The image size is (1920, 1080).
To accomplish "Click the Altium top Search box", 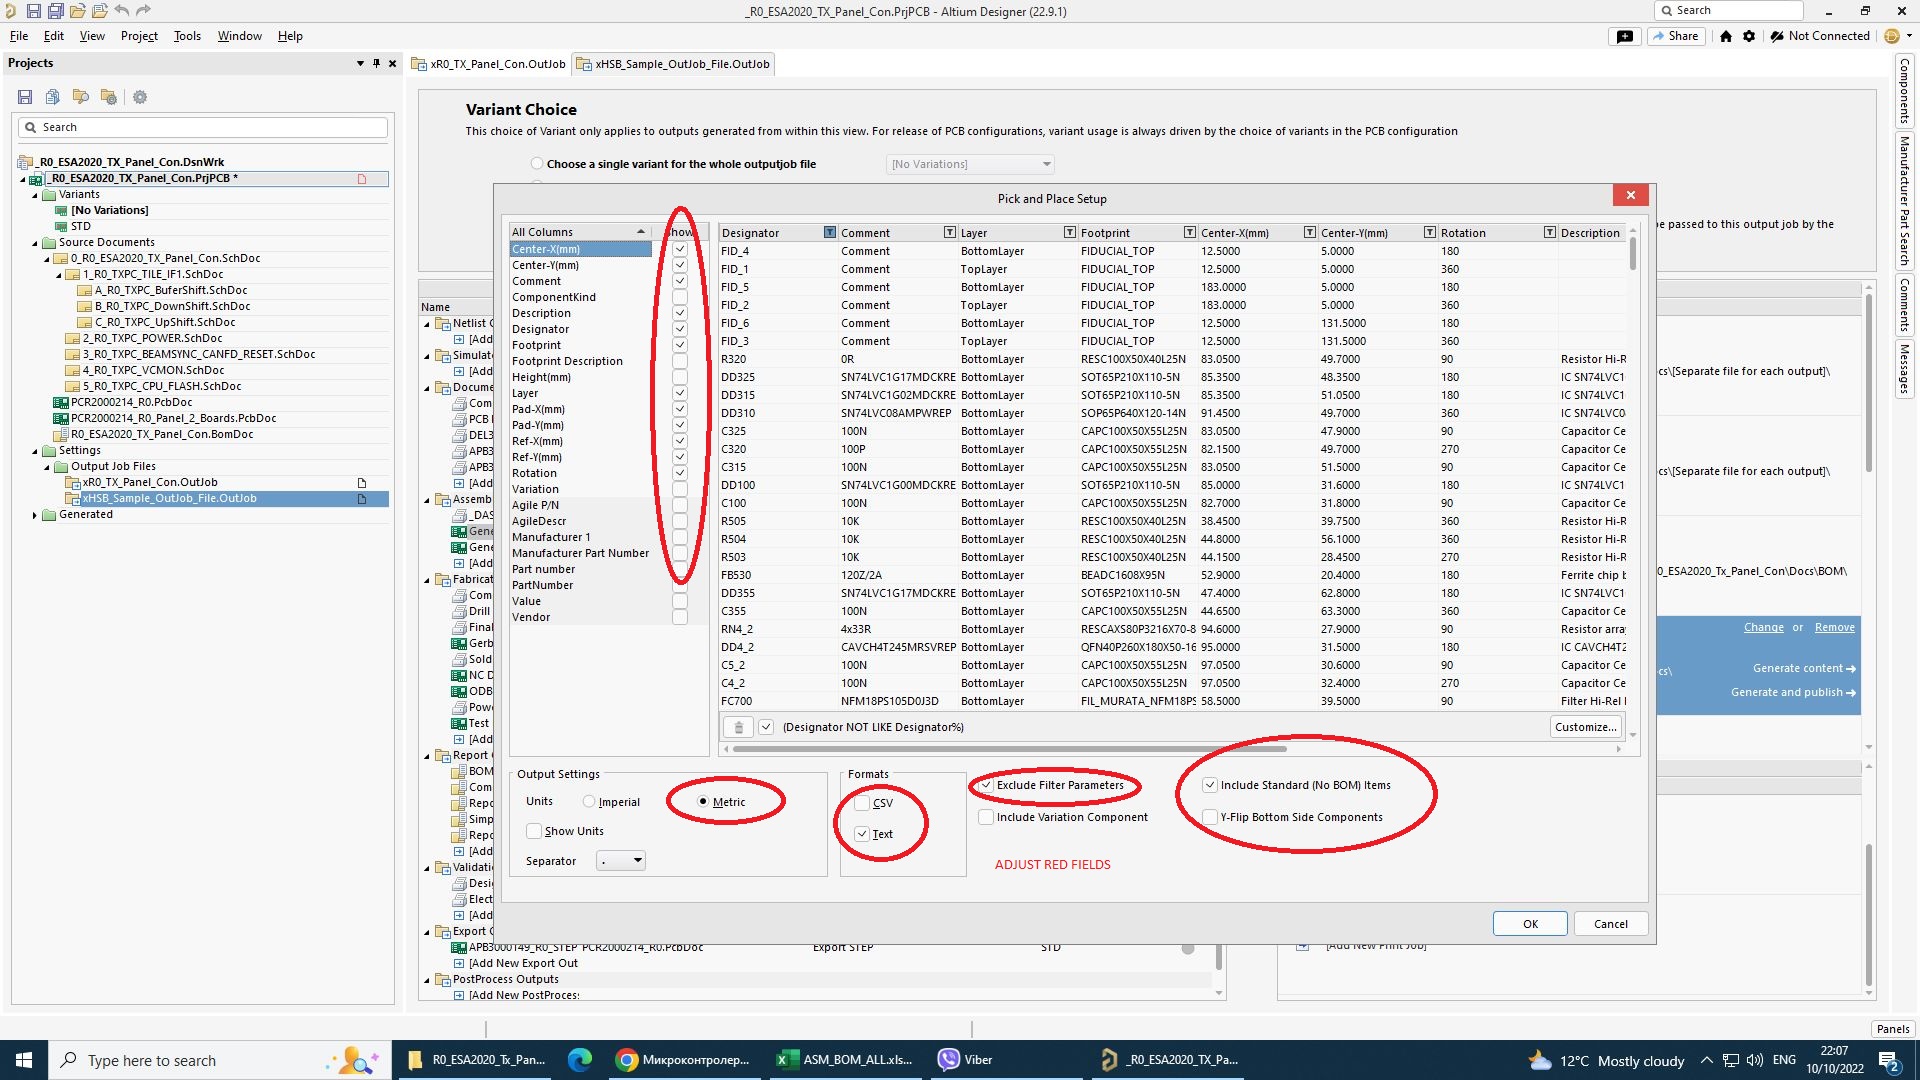I will pos(1729,11).
